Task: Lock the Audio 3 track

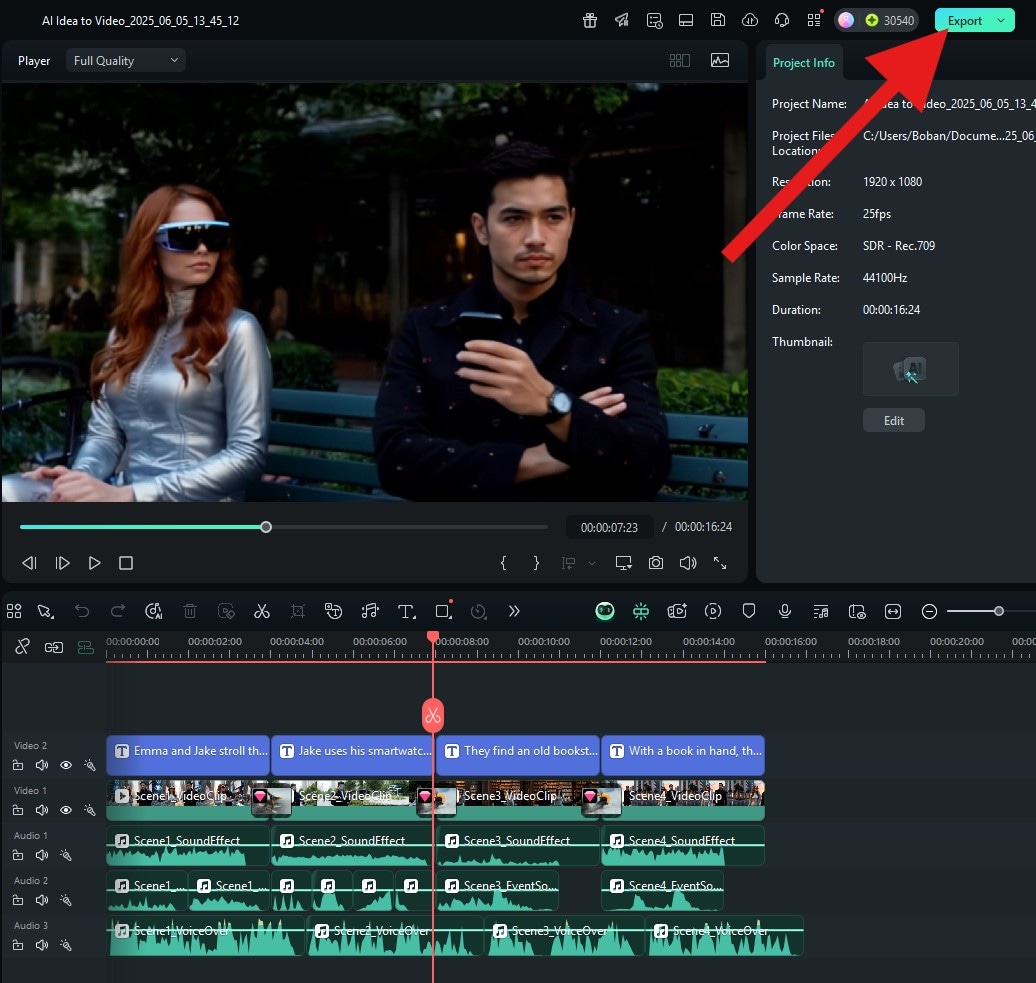Action: tap(18, 945)
